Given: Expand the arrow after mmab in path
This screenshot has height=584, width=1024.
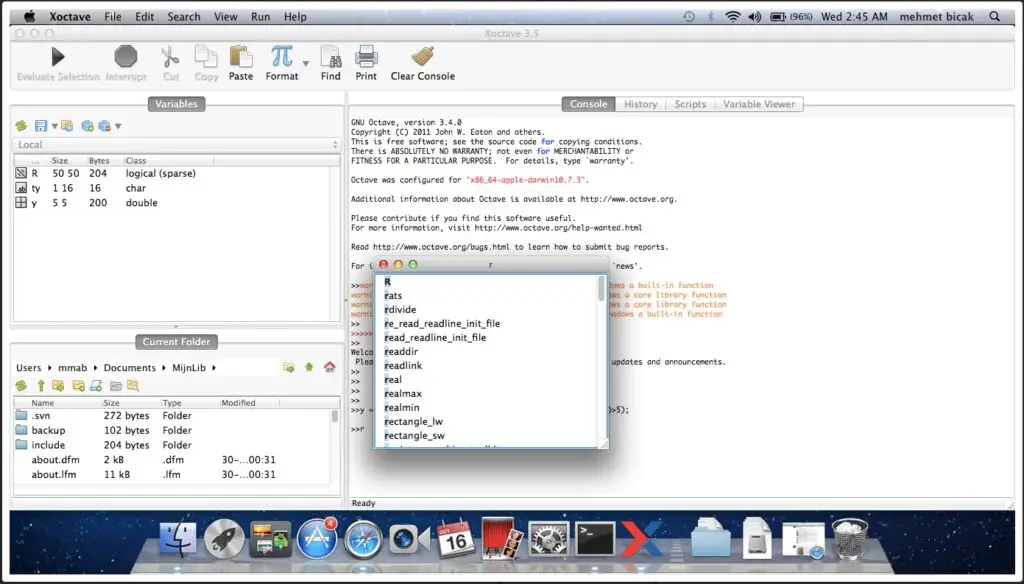Looking at the screenshot, I should point(95,368).
